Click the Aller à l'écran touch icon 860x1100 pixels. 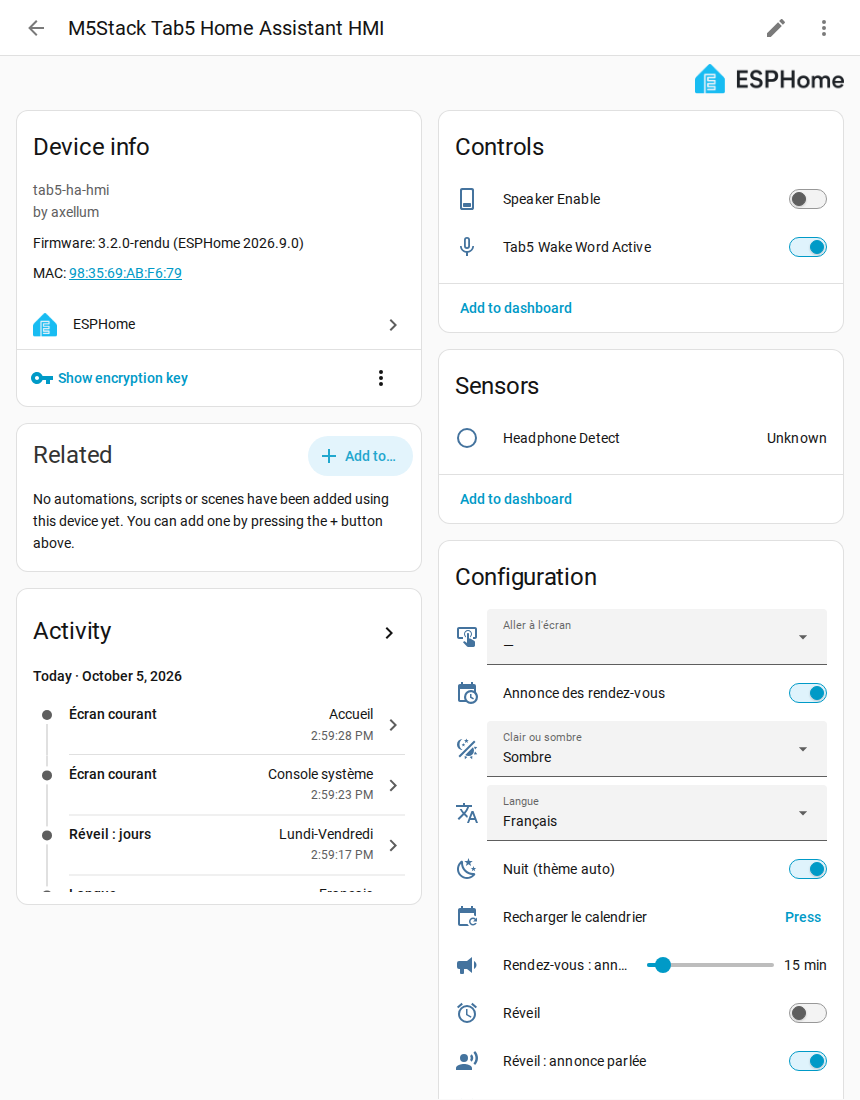(x=466, y=637)
